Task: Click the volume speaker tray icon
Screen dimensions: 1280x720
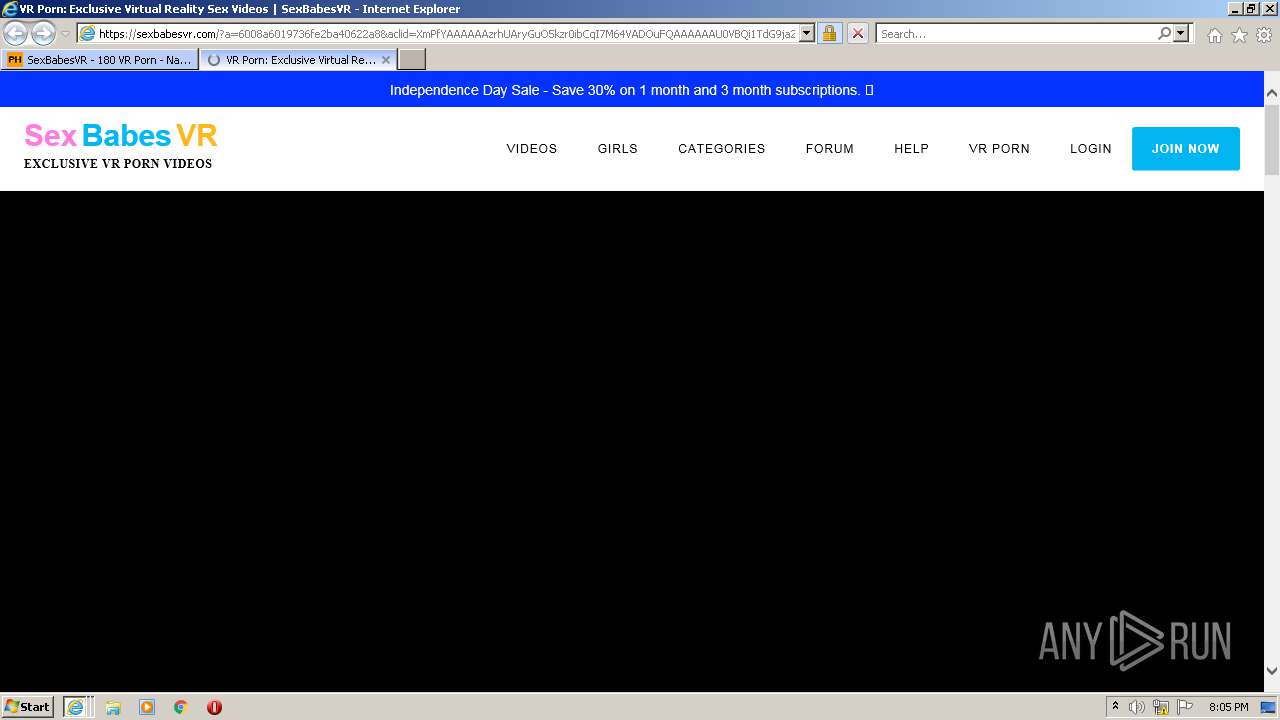Action: [1137, 707]
